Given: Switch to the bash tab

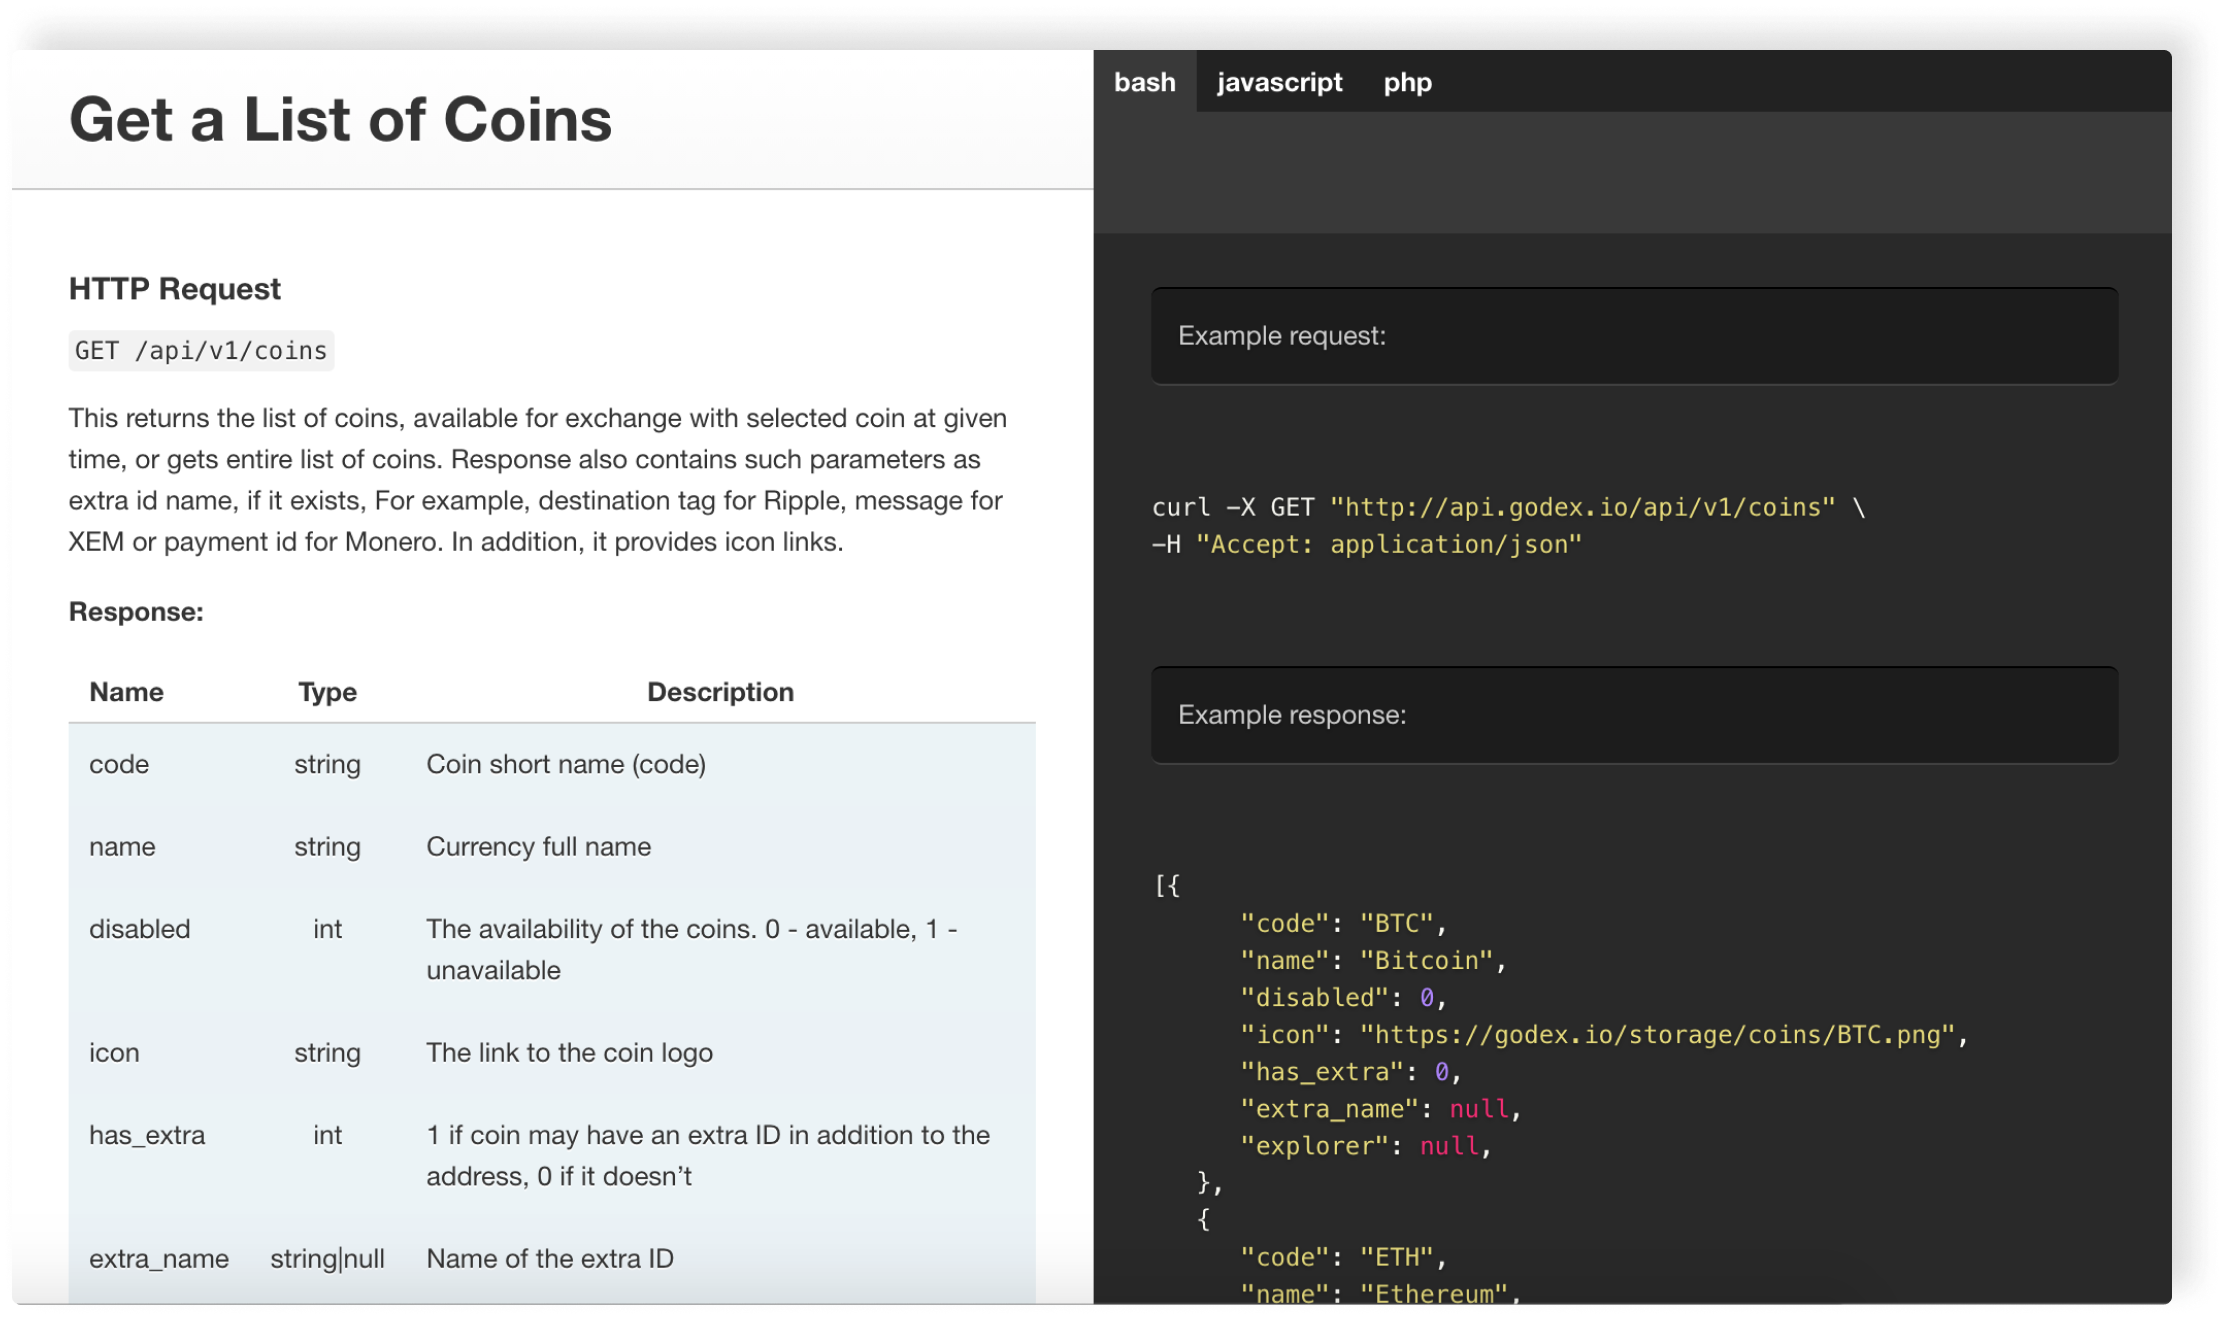Looking at the screenshot, I should click(x=1144, y=82).
